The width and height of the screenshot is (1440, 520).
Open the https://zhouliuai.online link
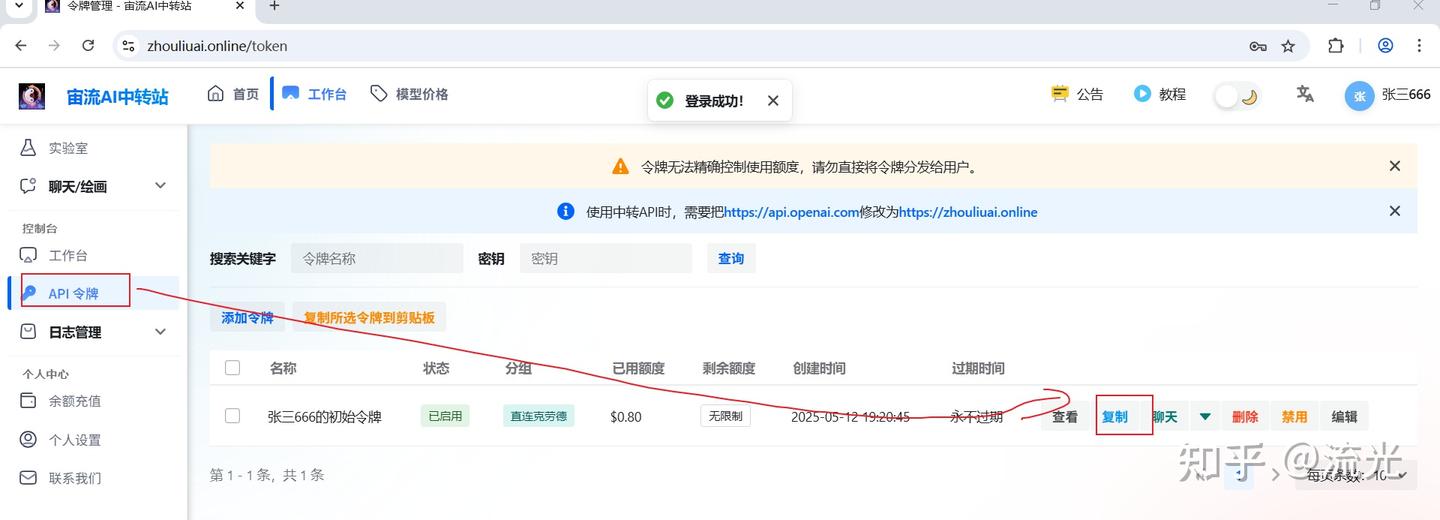click(x=968, y=212)
